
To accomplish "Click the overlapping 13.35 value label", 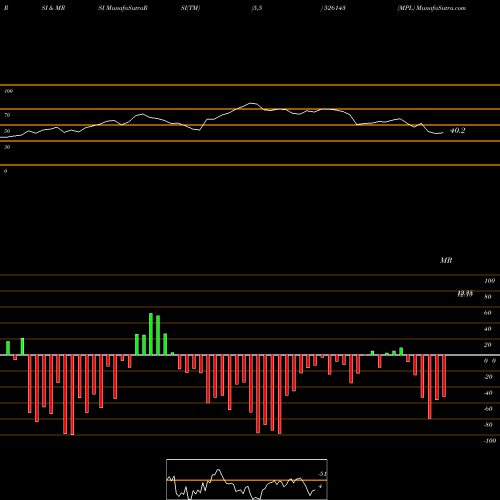I will point(465,293).
